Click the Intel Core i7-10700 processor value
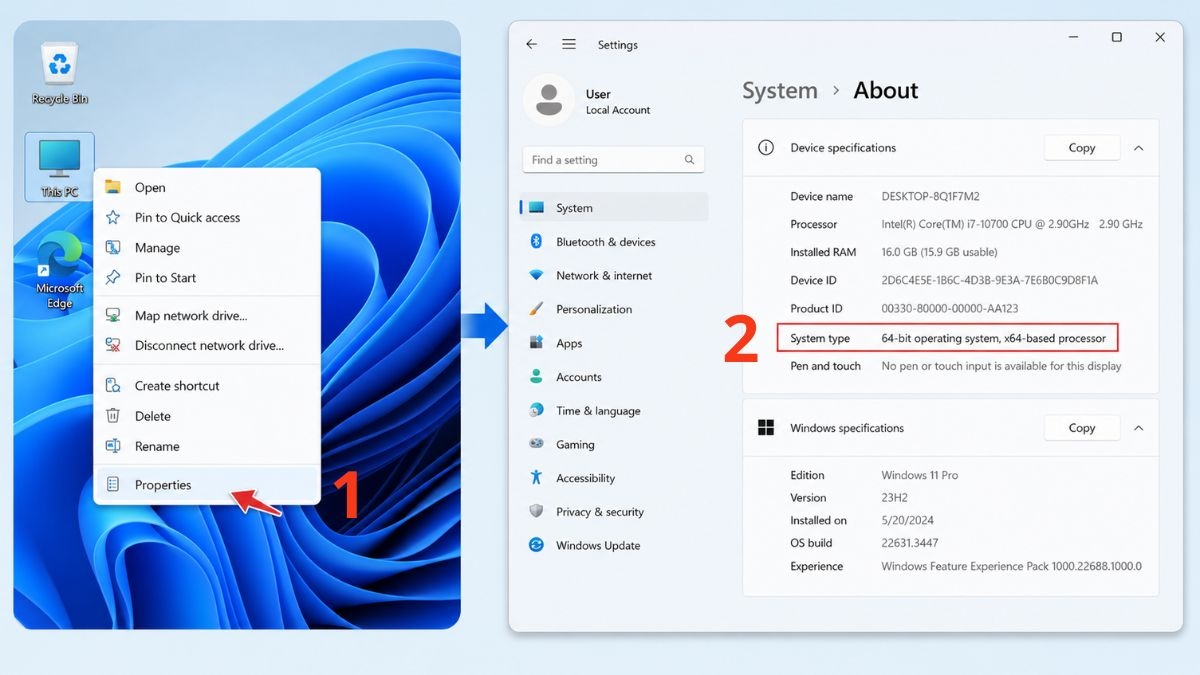 tap(1012, 224)
